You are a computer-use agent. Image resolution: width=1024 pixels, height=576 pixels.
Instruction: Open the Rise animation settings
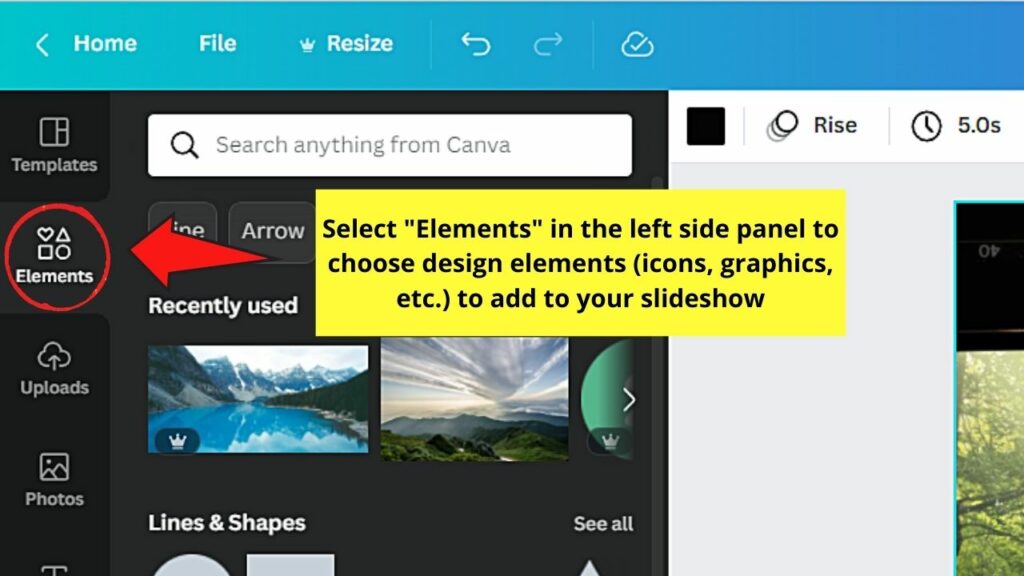pos(813,125)
